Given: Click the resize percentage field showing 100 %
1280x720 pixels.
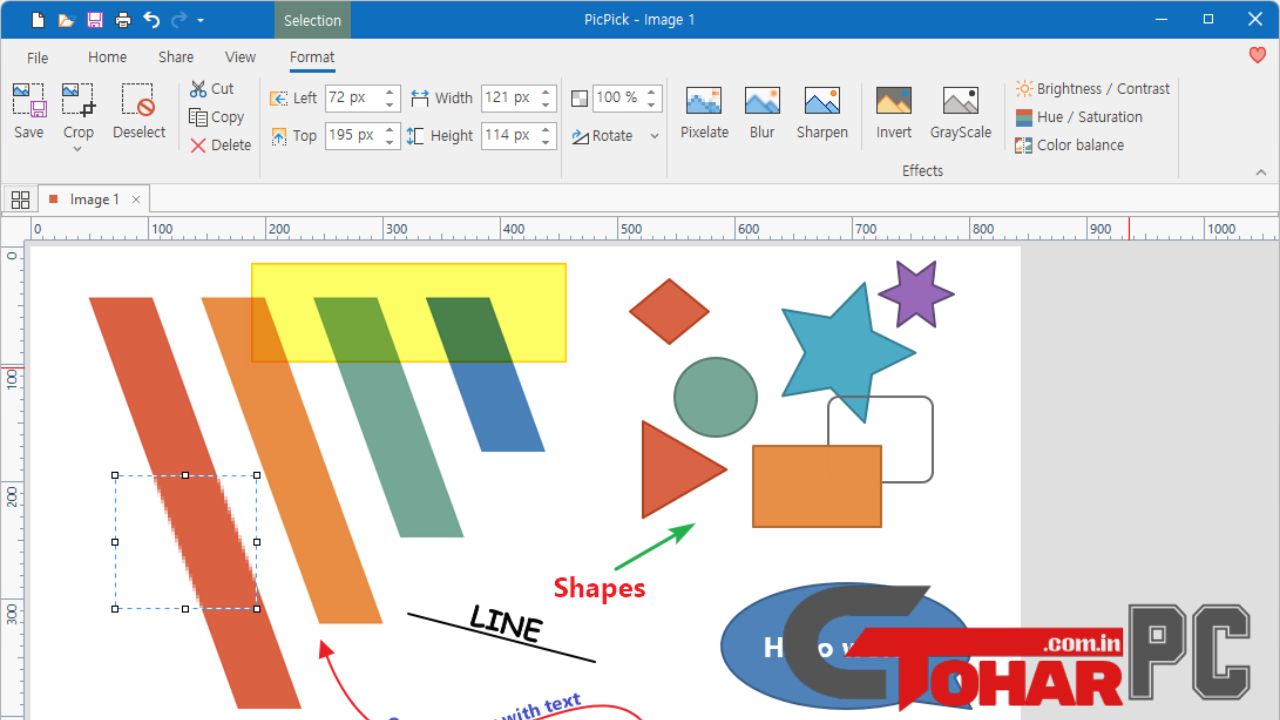Looking at the screenshot, I should coord(618,97).
